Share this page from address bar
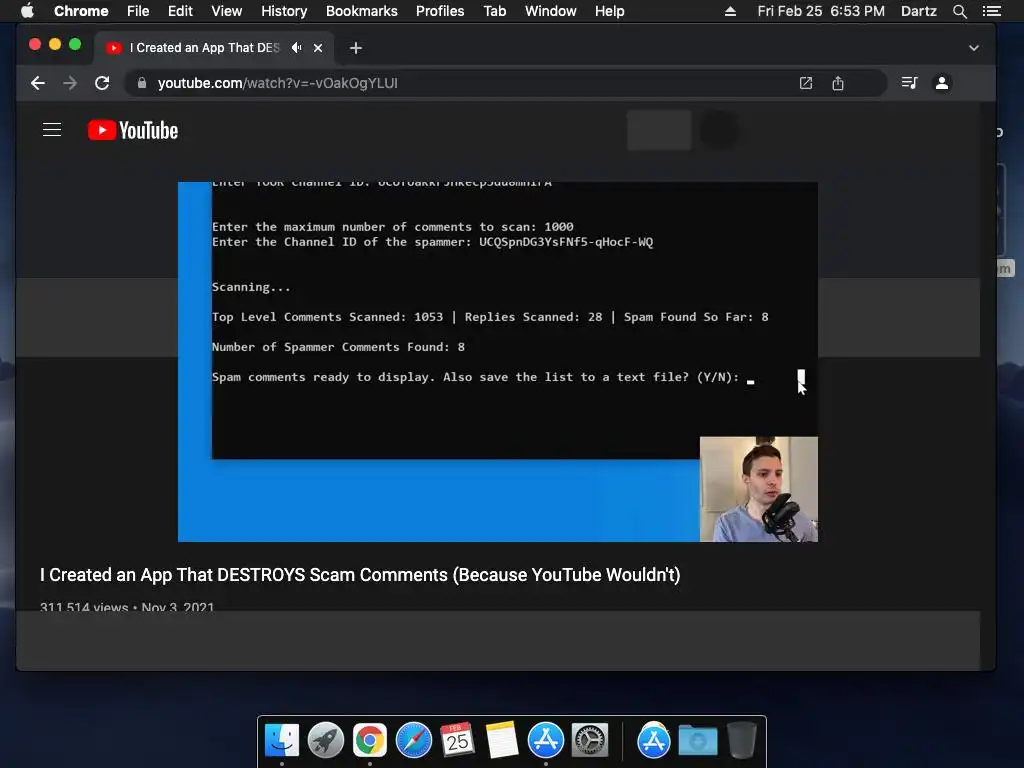 point(838,83)
